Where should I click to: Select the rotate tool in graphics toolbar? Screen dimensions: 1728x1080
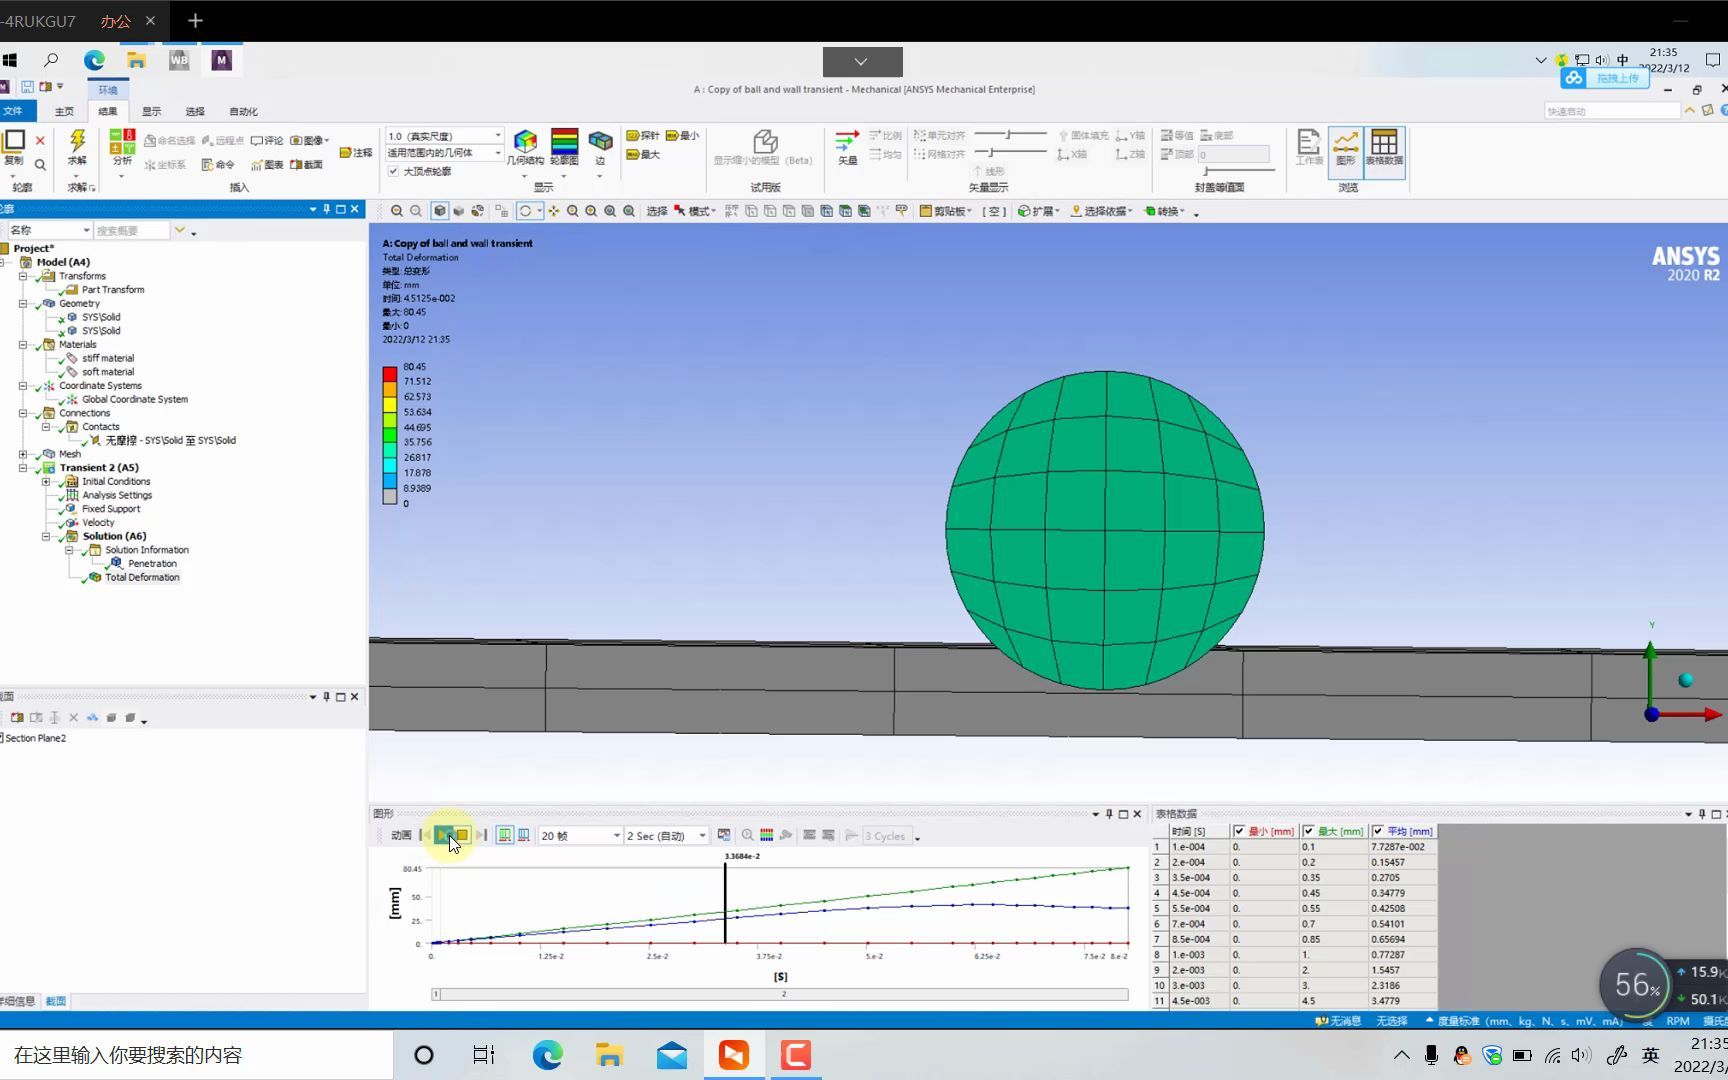(524, 211)
